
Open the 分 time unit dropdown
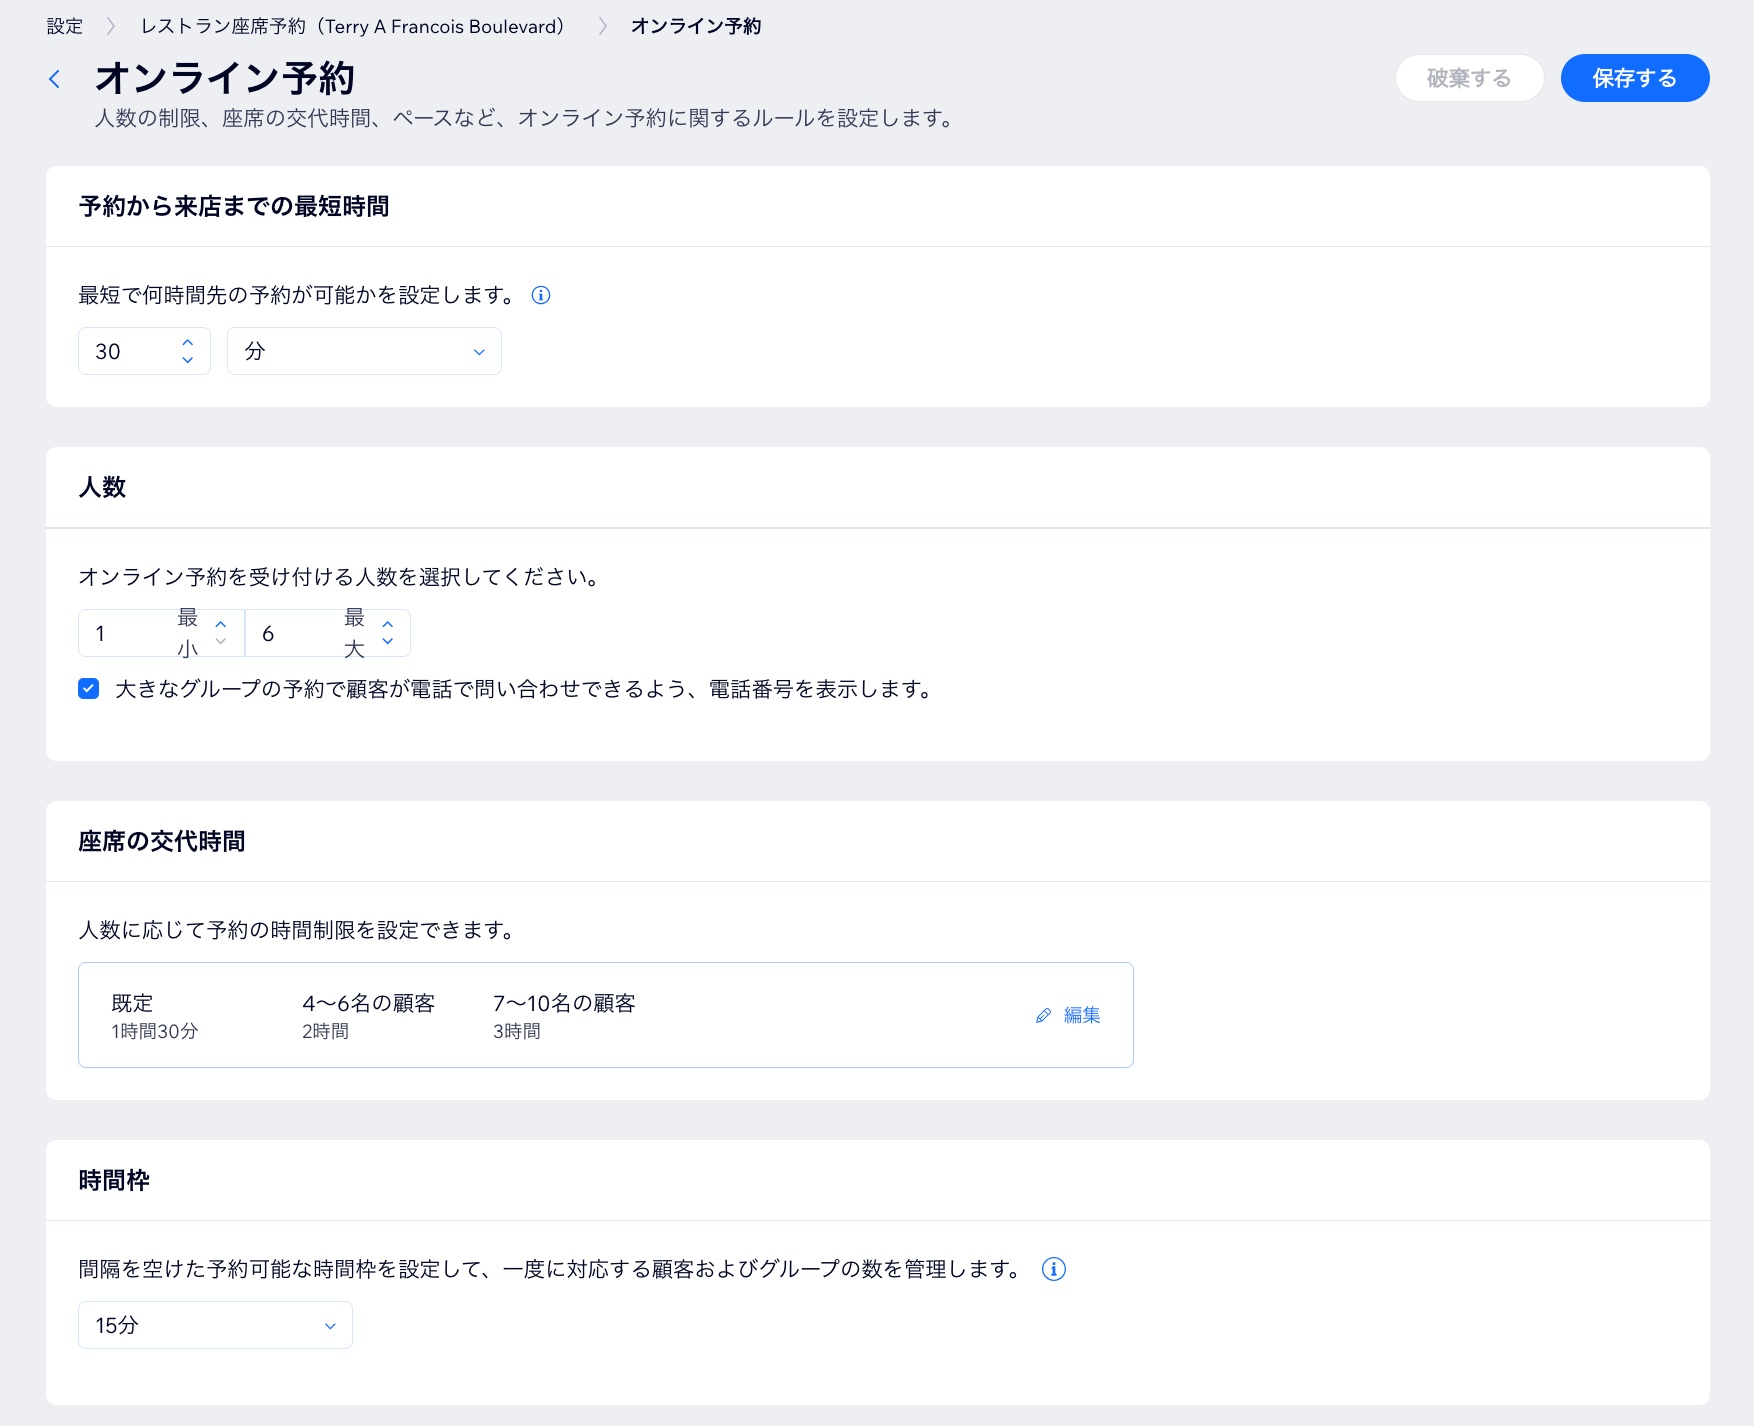click(364, 351)
